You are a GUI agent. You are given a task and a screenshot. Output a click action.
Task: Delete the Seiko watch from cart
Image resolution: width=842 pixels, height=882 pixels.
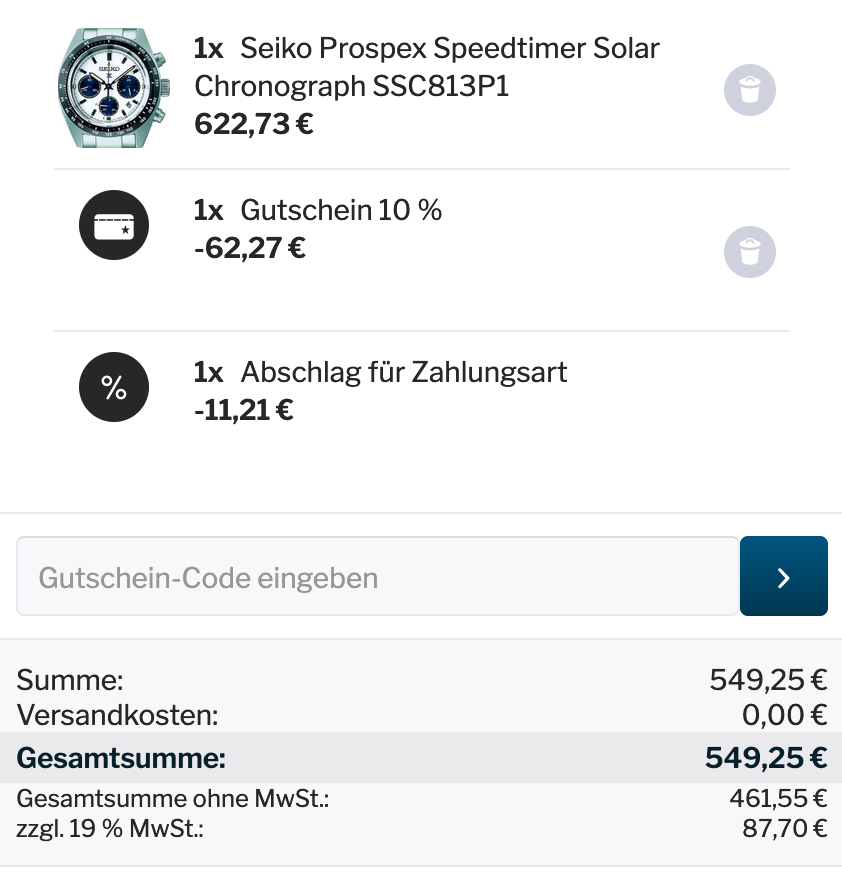(x=749, y=90)
